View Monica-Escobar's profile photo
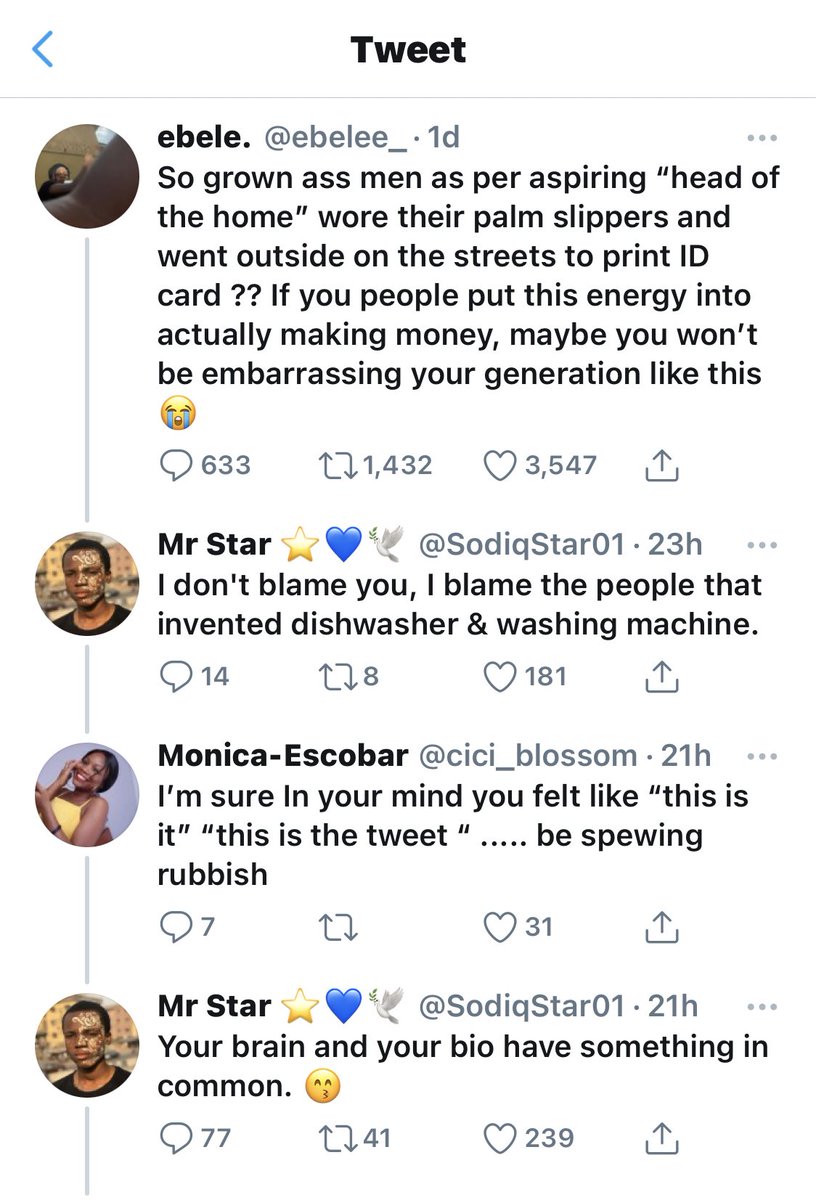The image size is (816, 1200). [87, 794]
